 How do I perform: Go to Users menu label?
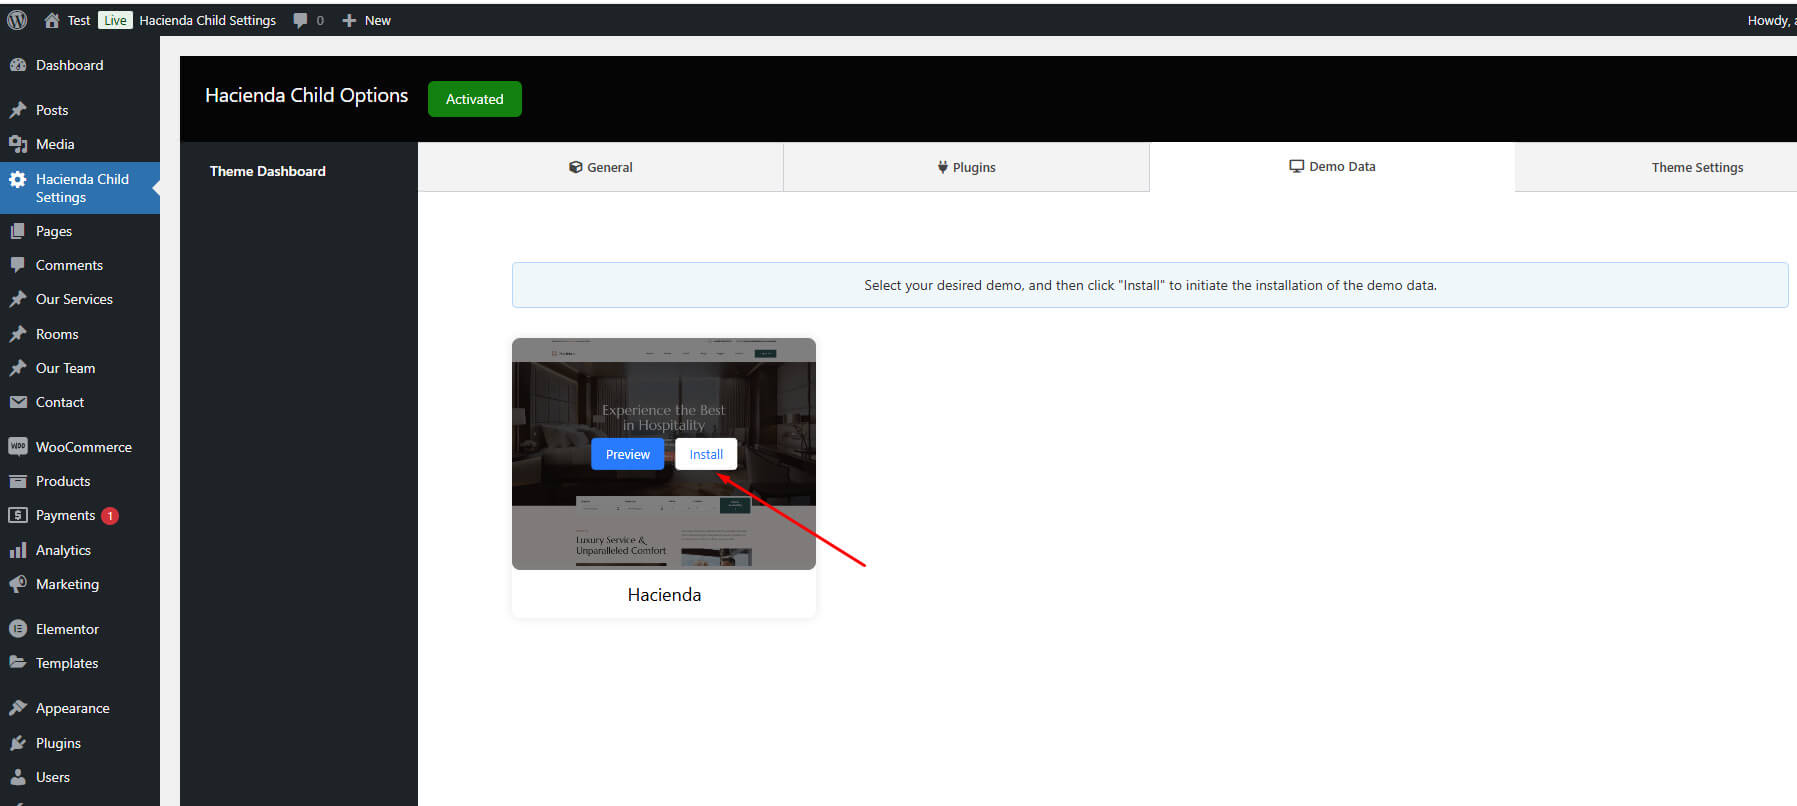coord(53,777)
